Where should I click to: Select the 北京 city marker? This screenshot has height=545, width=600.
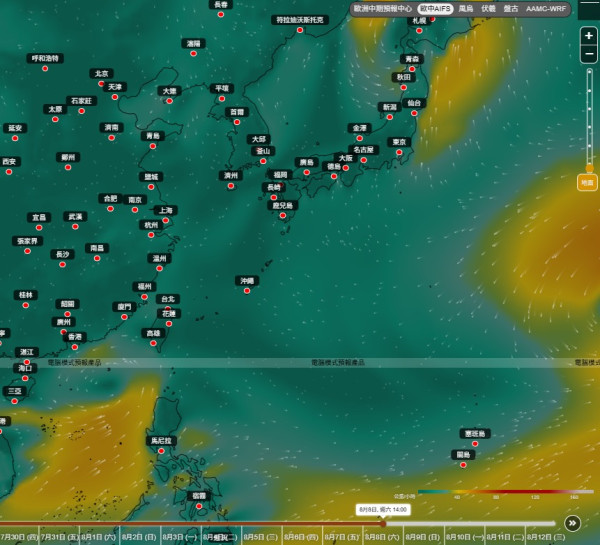pos(101,83)
